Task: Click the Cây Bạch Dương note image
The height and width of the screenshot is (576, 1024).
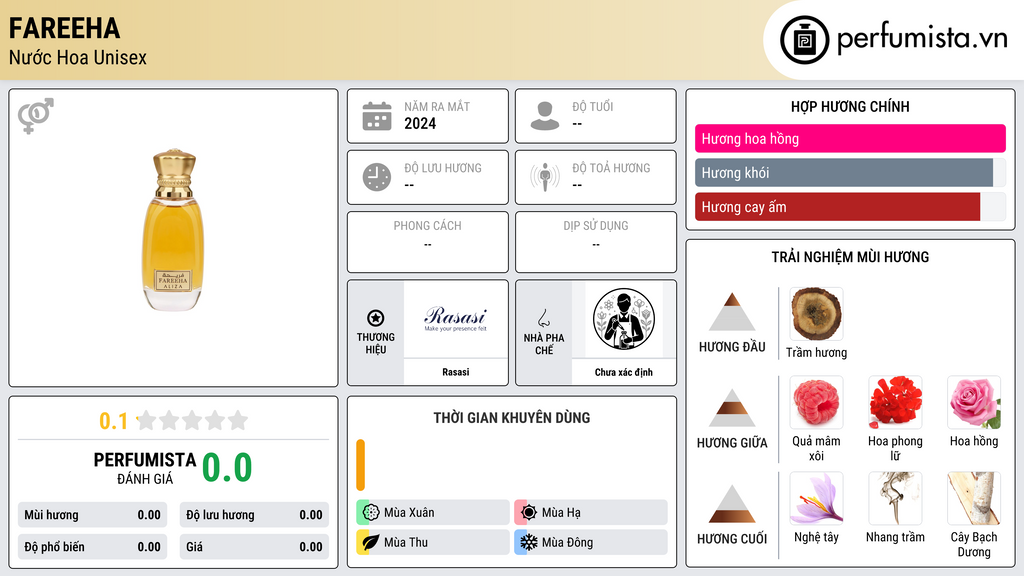Action: point(974,498)
